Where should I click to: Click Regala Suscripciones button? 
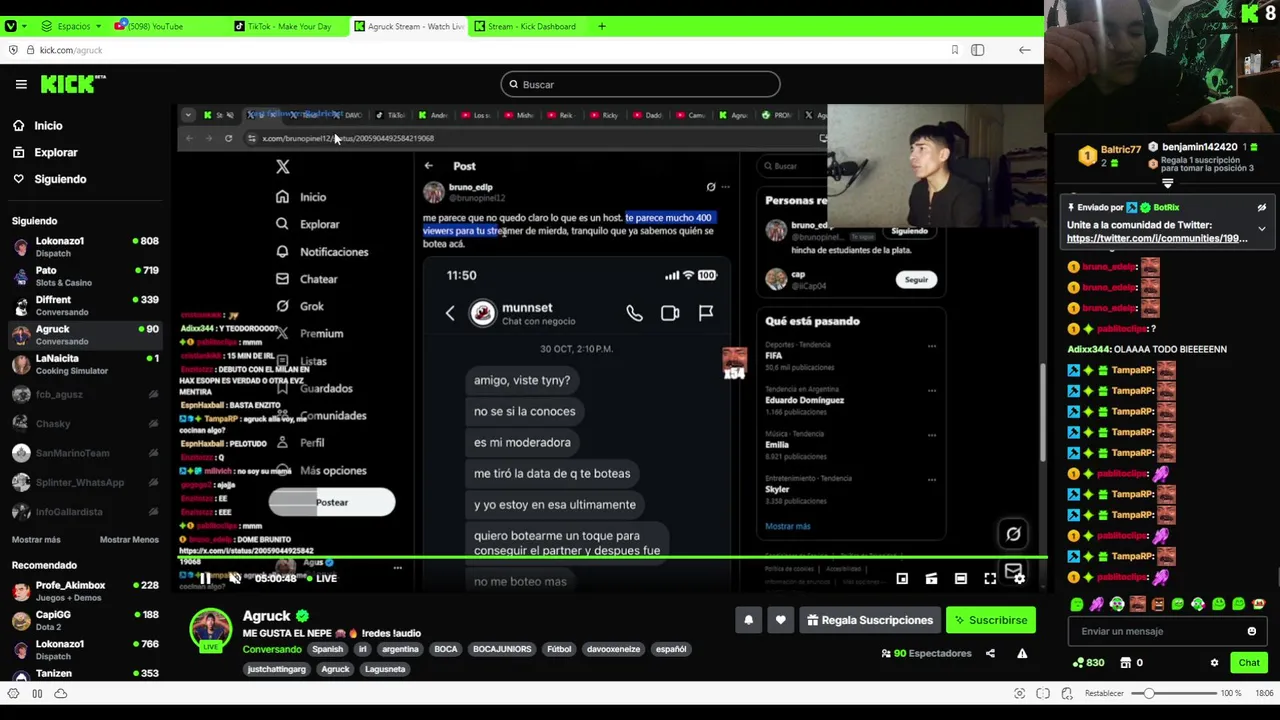869,620
